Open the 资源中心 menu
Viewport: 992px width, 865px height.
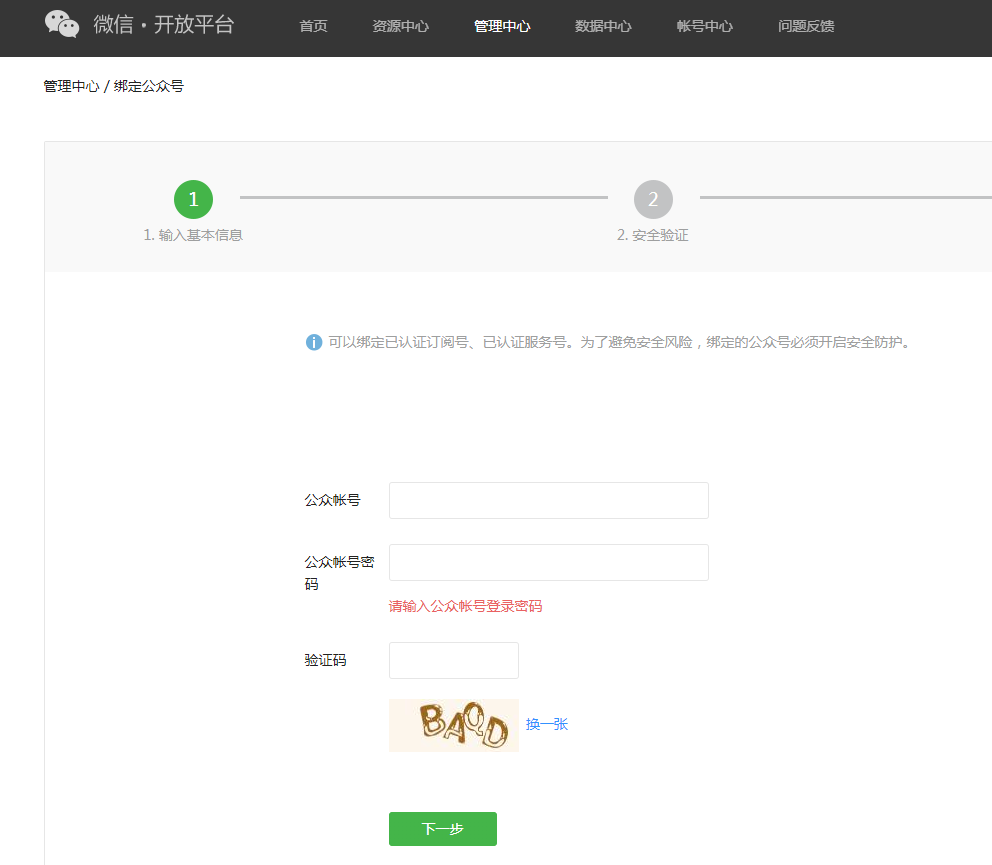pos(400,26)
